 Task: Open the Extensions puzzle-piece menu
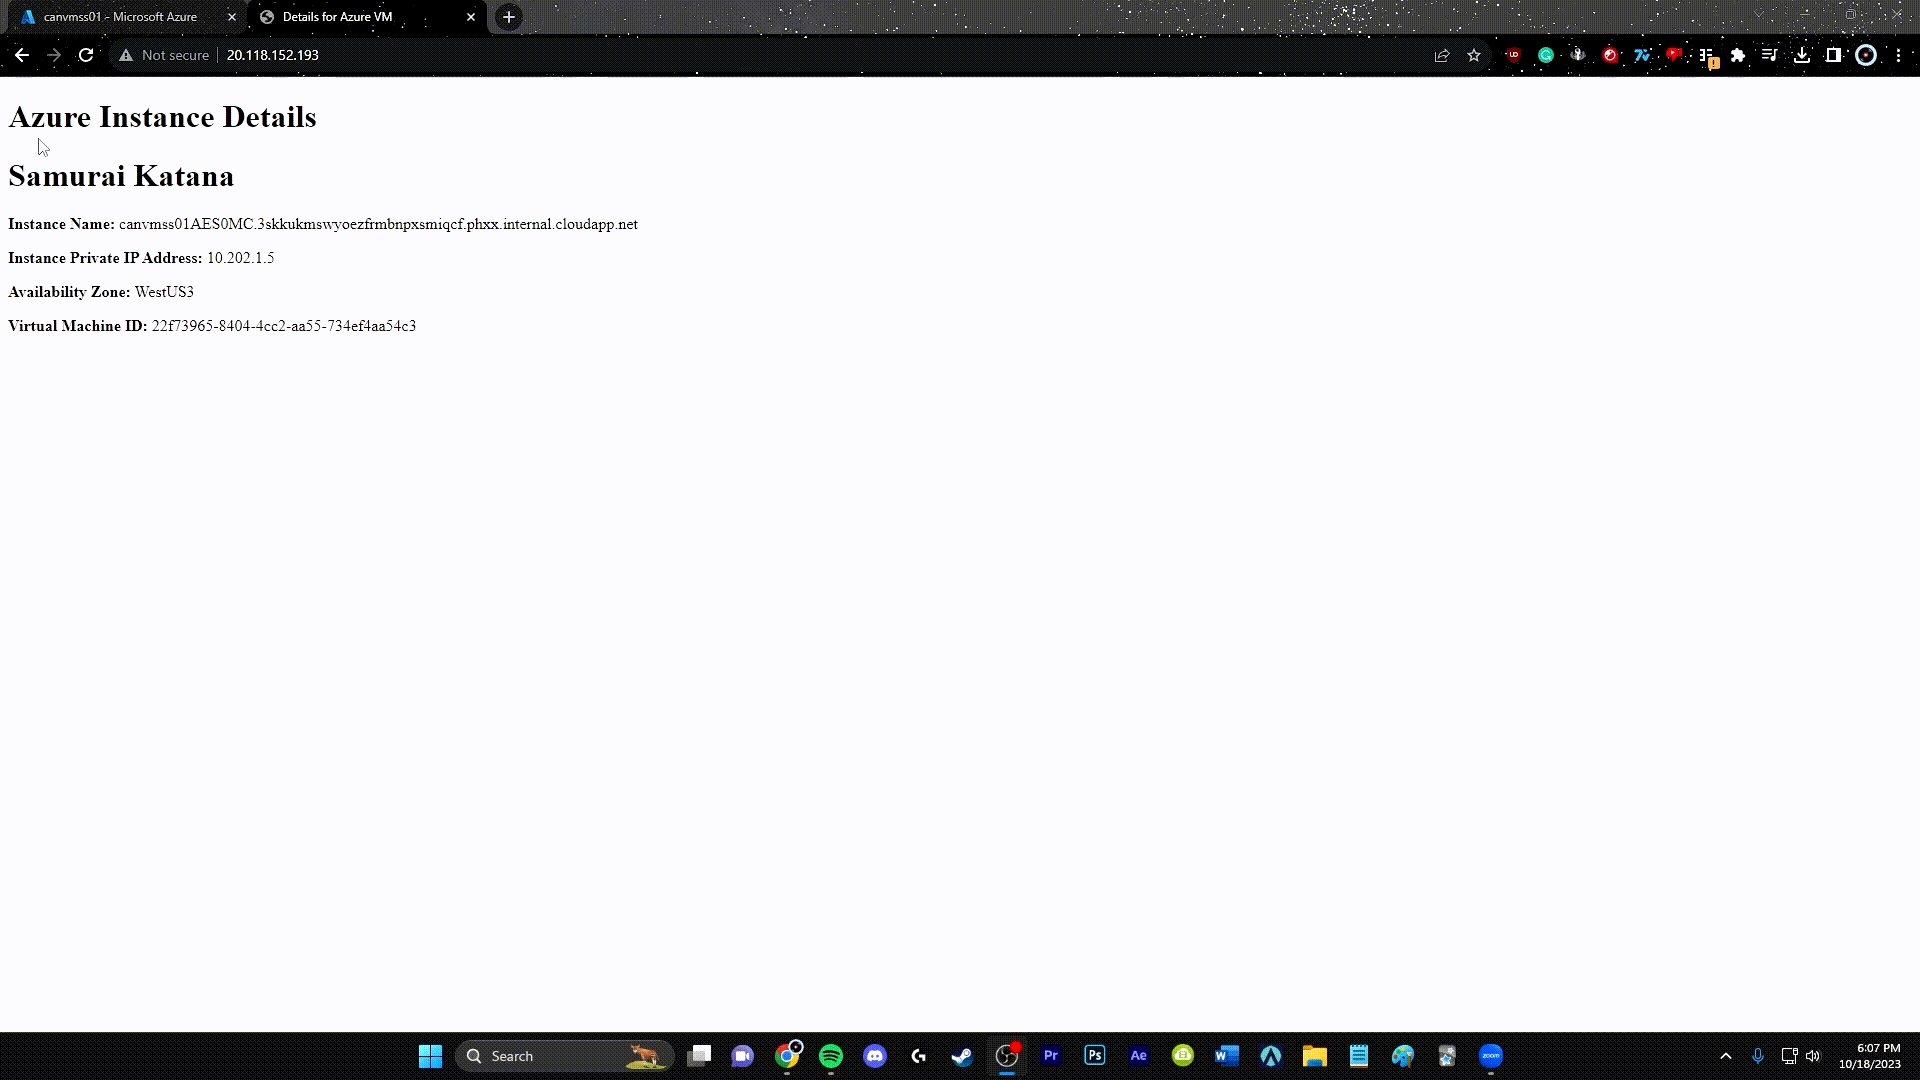click(x=1738, y=56)
